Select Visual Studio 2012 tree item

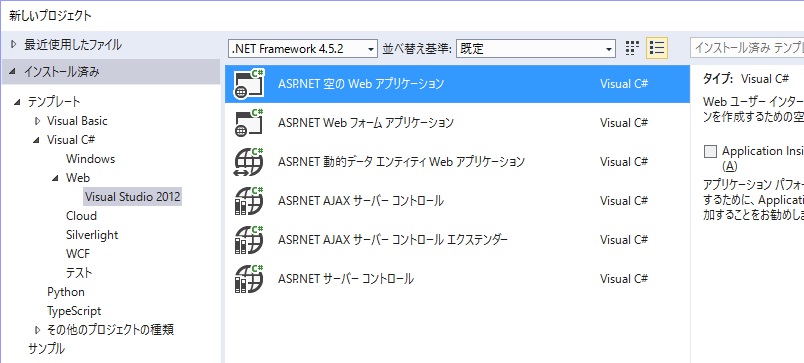click(x=133, y=197)
